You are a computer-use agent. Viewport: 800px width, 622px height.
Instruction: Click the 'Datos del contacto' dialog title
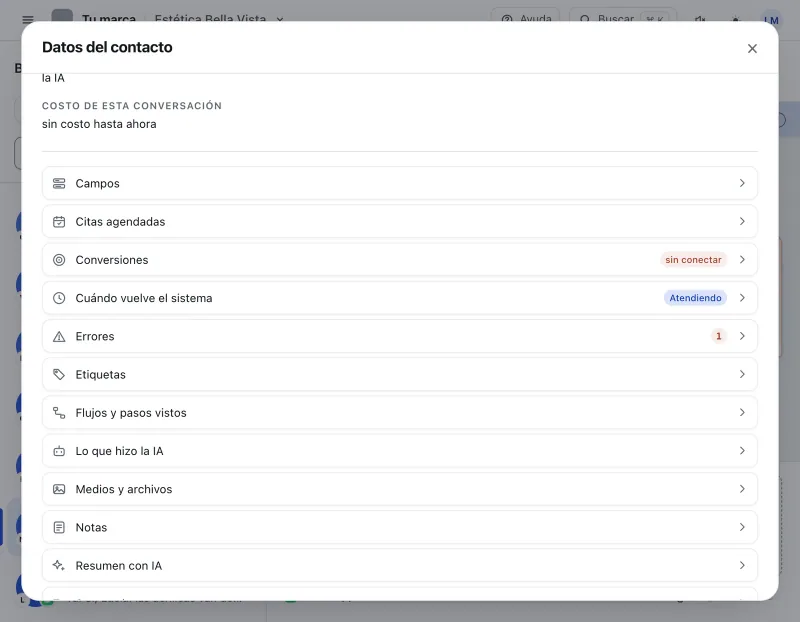[107, 47]
